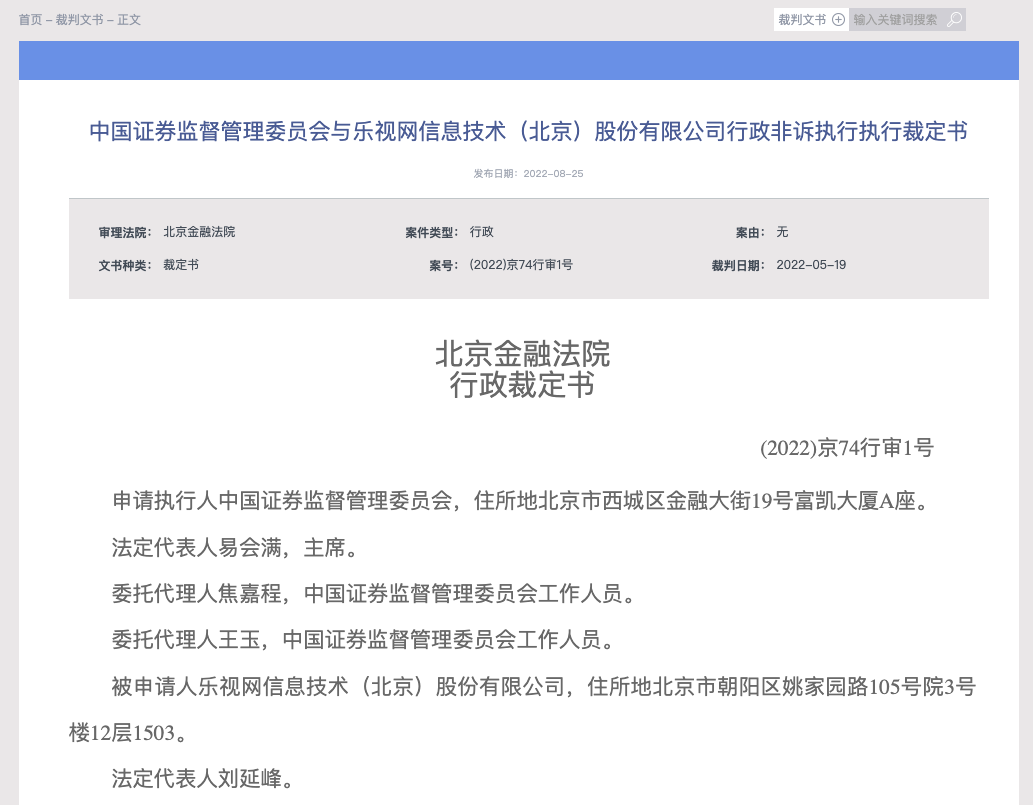Click case type value 行政

click(482, 232)
